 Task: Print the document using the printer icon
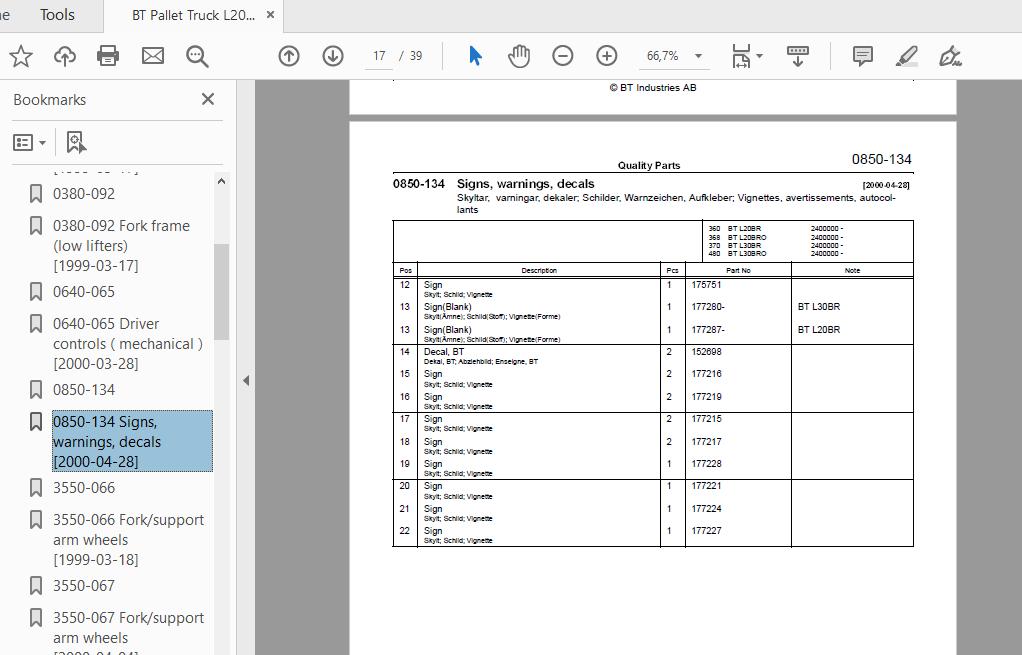tap(108, 56)
